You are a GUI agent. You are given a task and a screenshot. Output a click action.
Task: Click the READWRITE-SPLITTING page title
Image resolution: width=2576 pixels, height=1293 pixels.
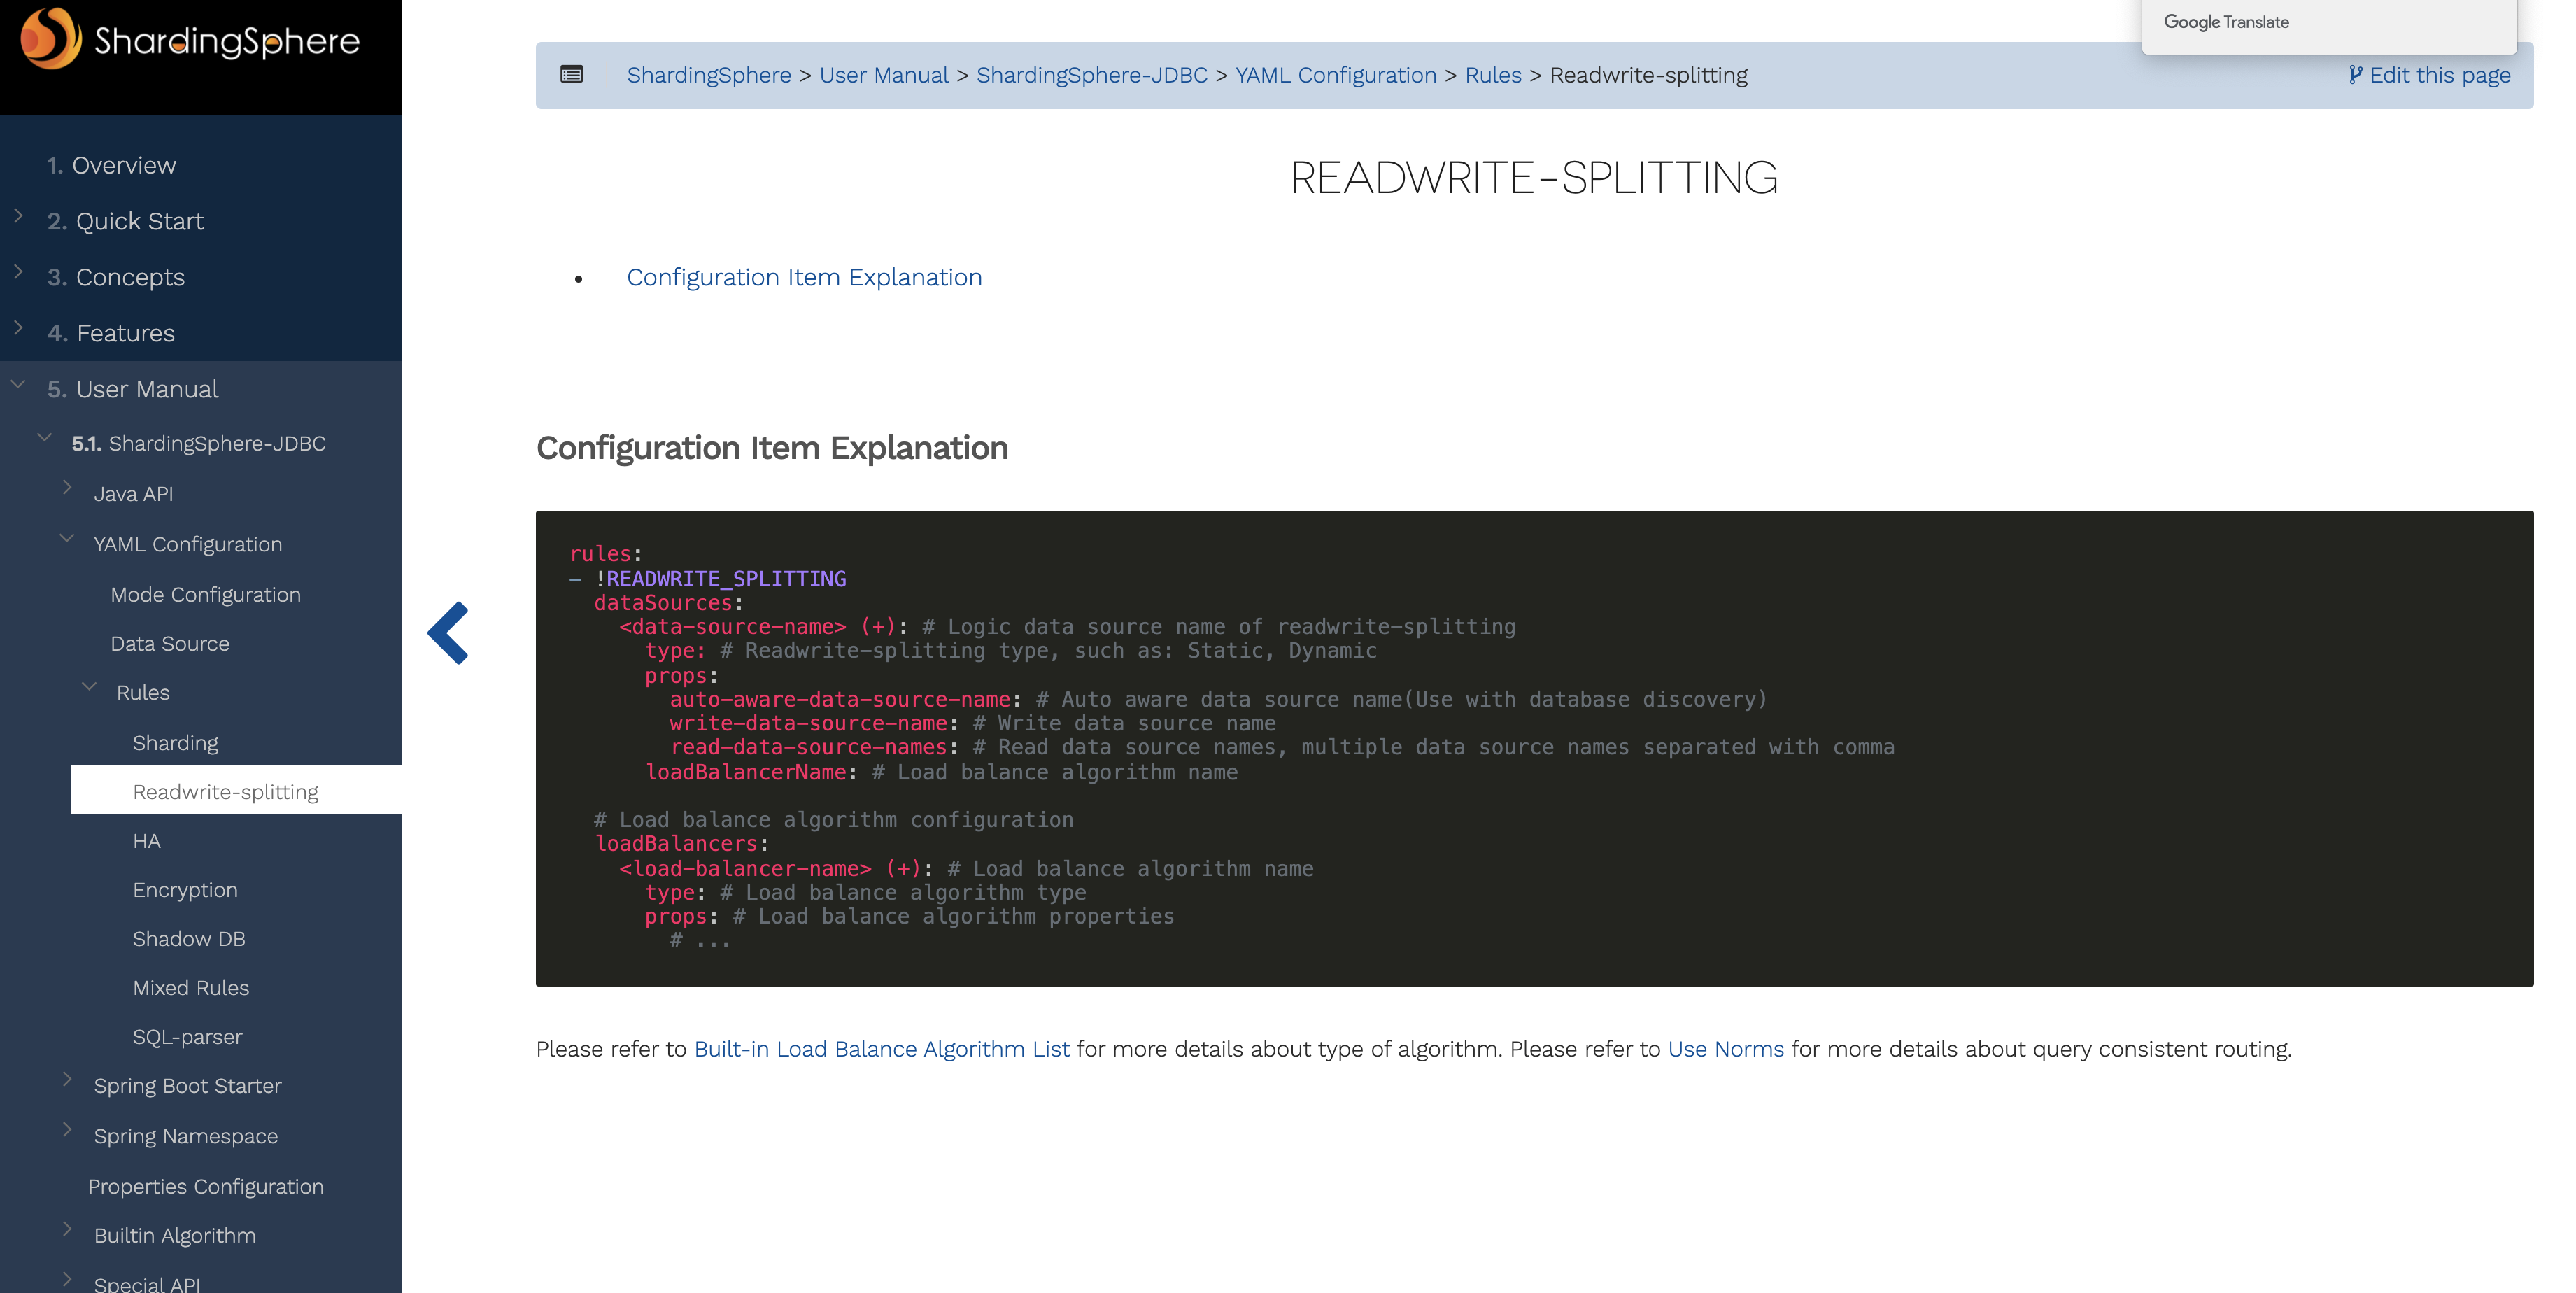click(1534, 178)
